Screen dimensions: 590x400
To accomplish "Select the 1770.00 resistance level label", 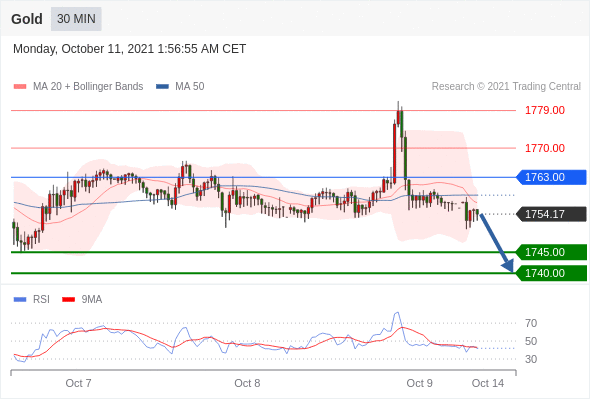I will (544, 148).
